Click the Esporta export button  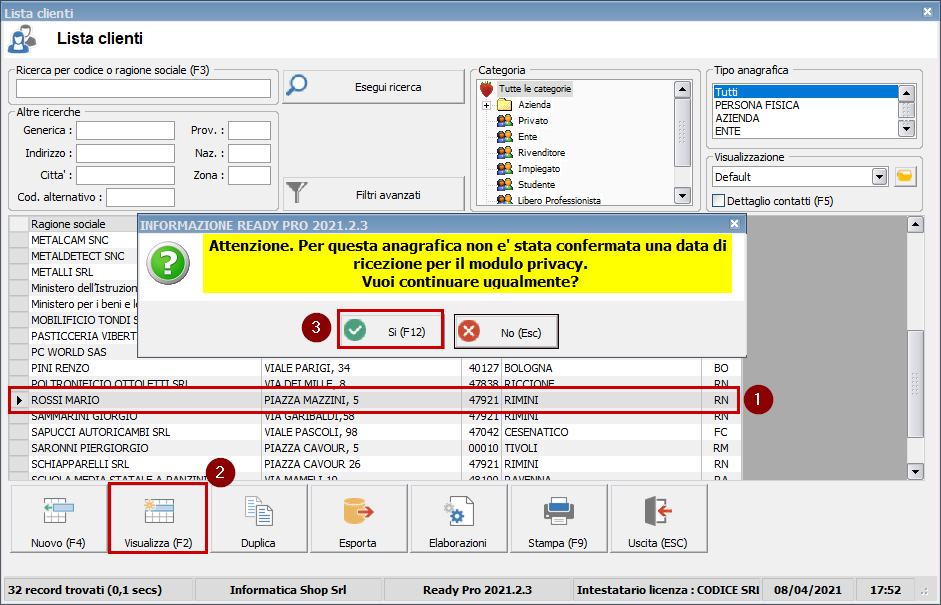tap(358, 519)
